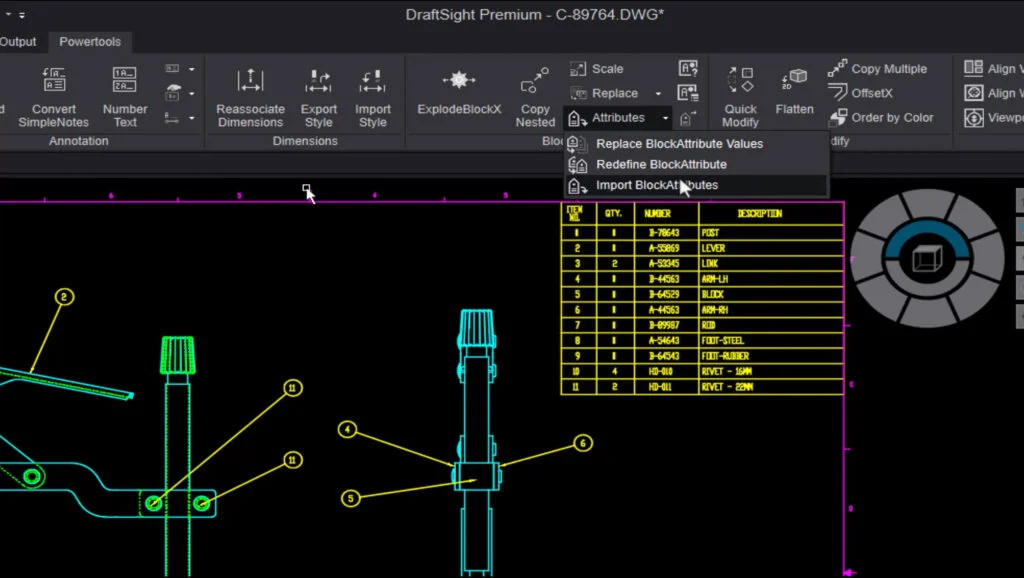Click the window title C-89764.DWG
1024x578 pixels.
click(x=610, y=14)
